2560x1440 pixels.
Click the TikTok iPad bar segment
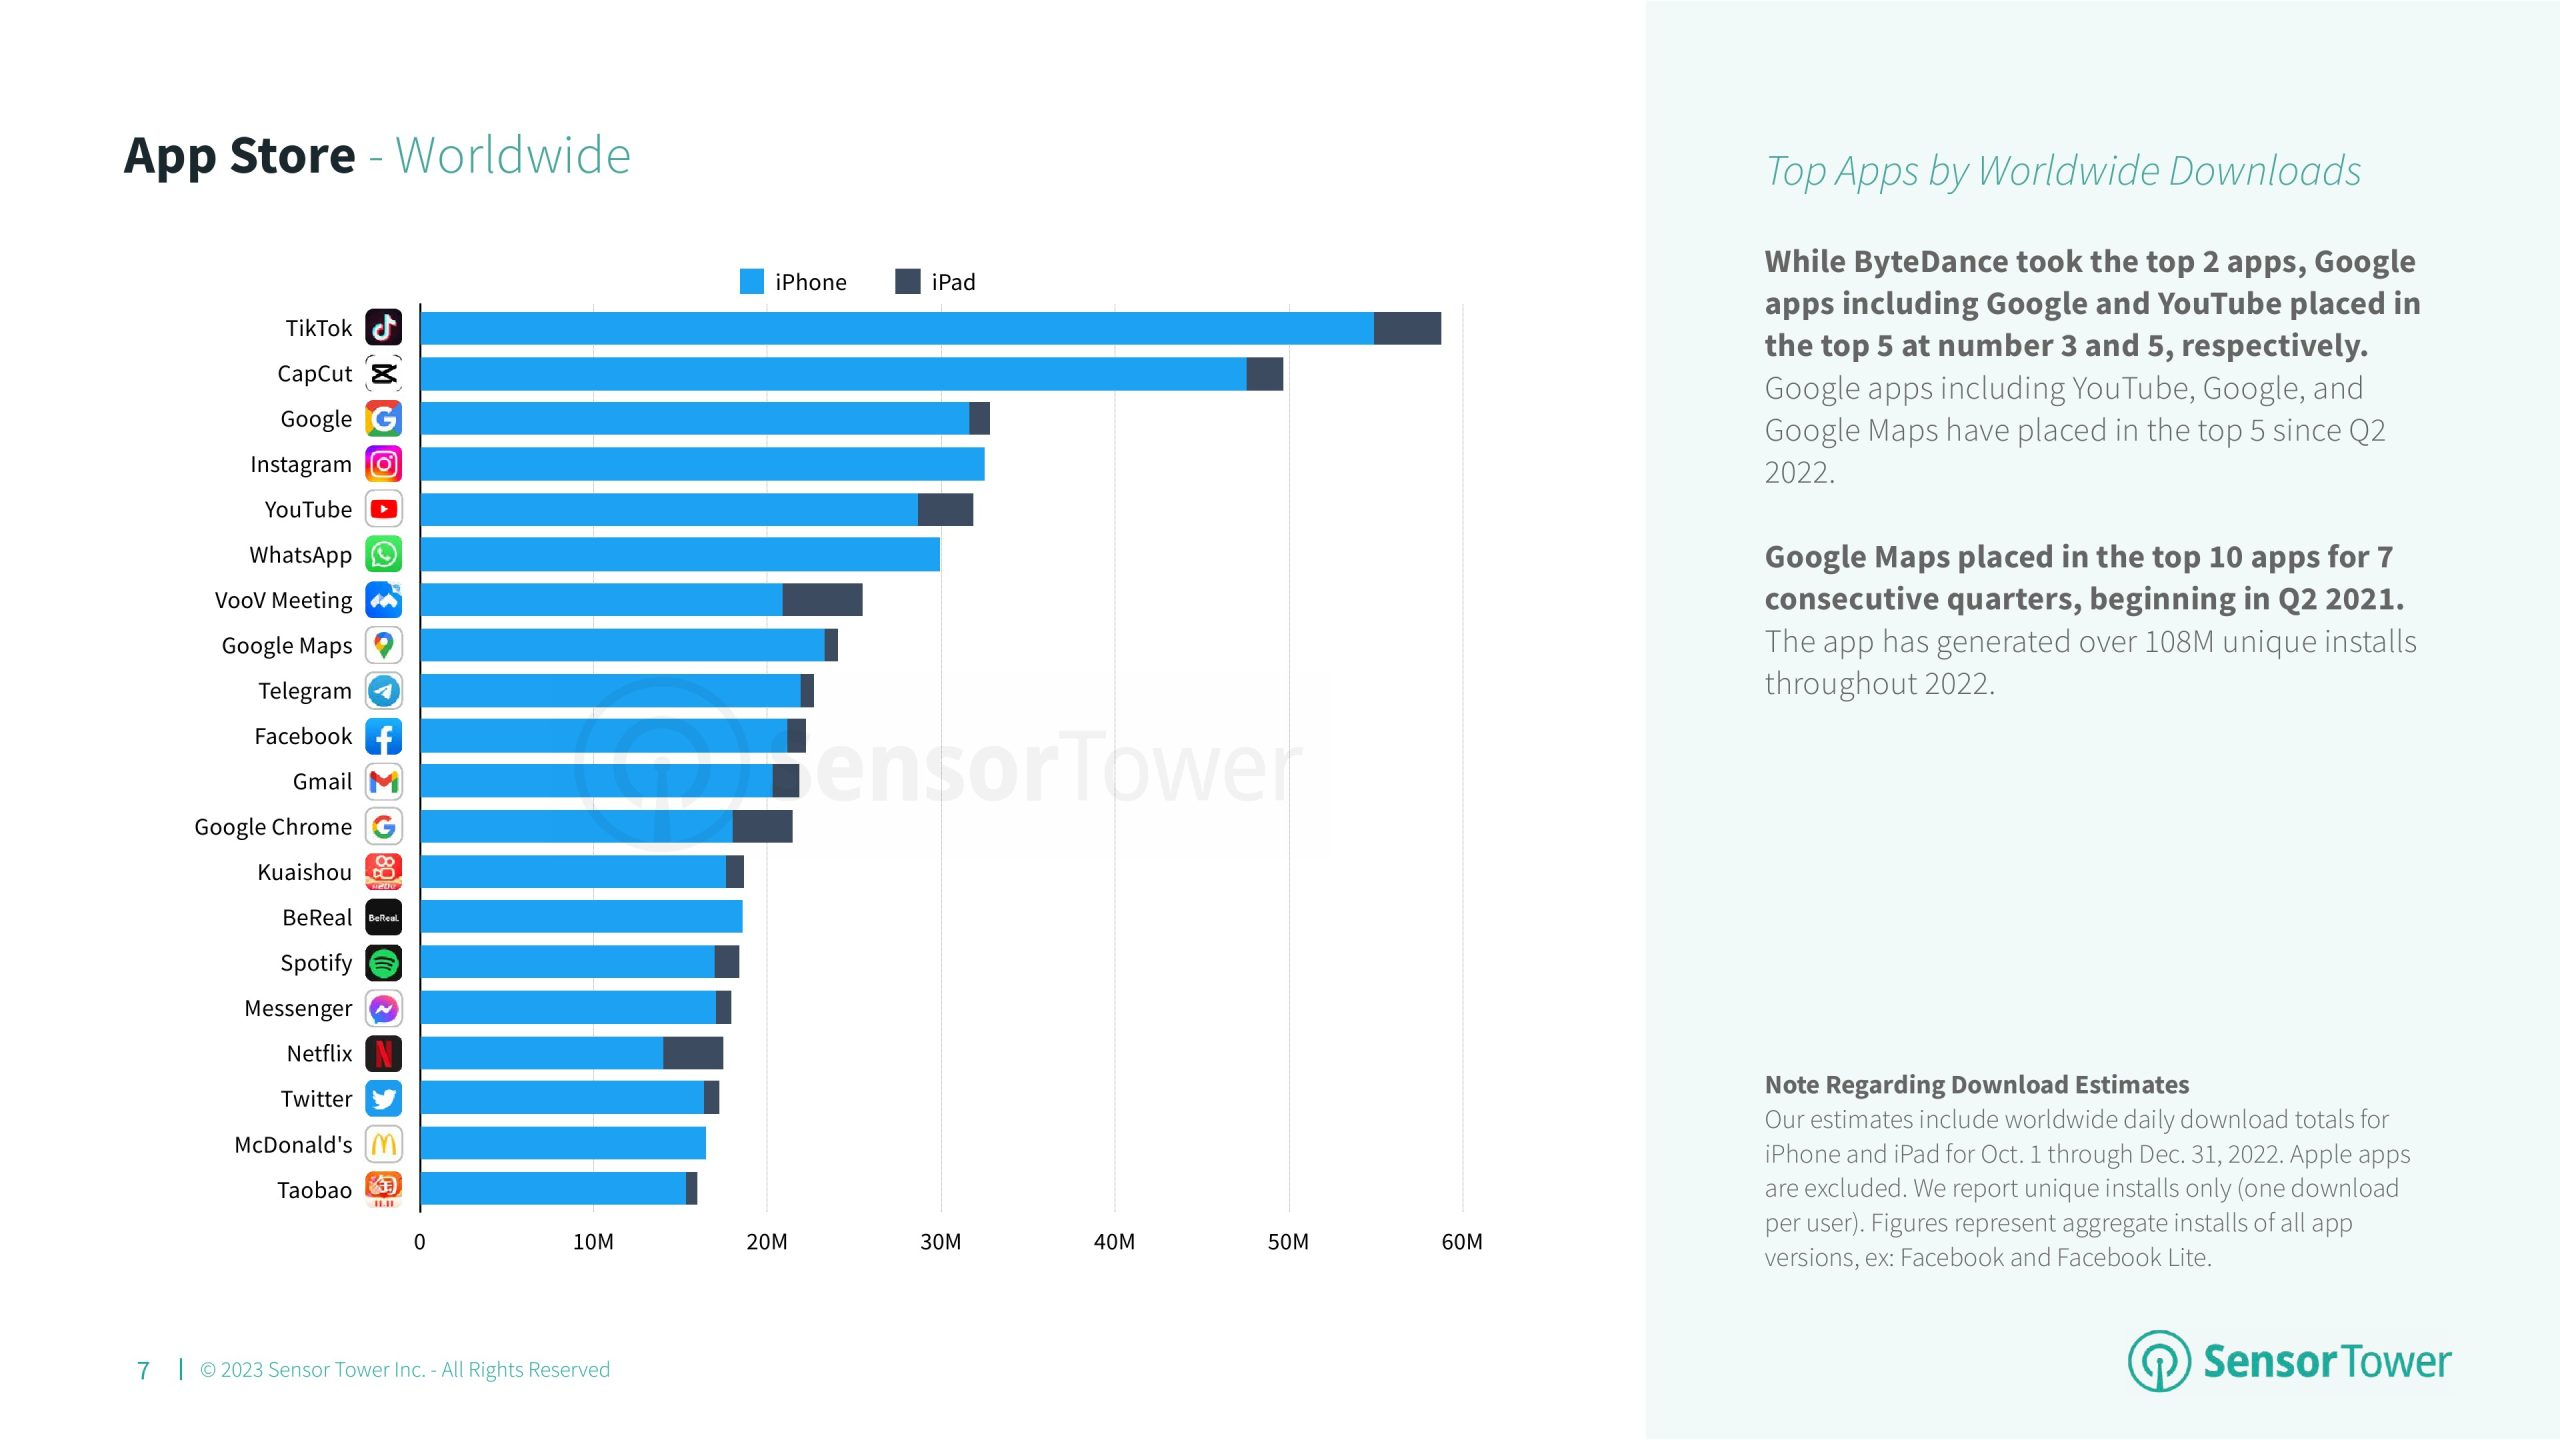click(x=1407, y=328)
